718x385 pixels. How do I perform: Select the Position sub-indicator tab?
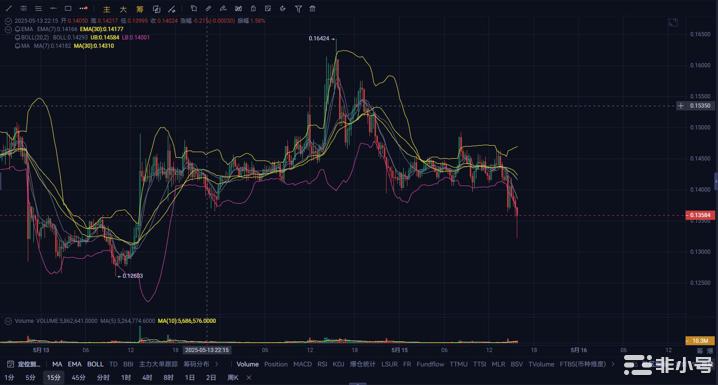[276, 364]
